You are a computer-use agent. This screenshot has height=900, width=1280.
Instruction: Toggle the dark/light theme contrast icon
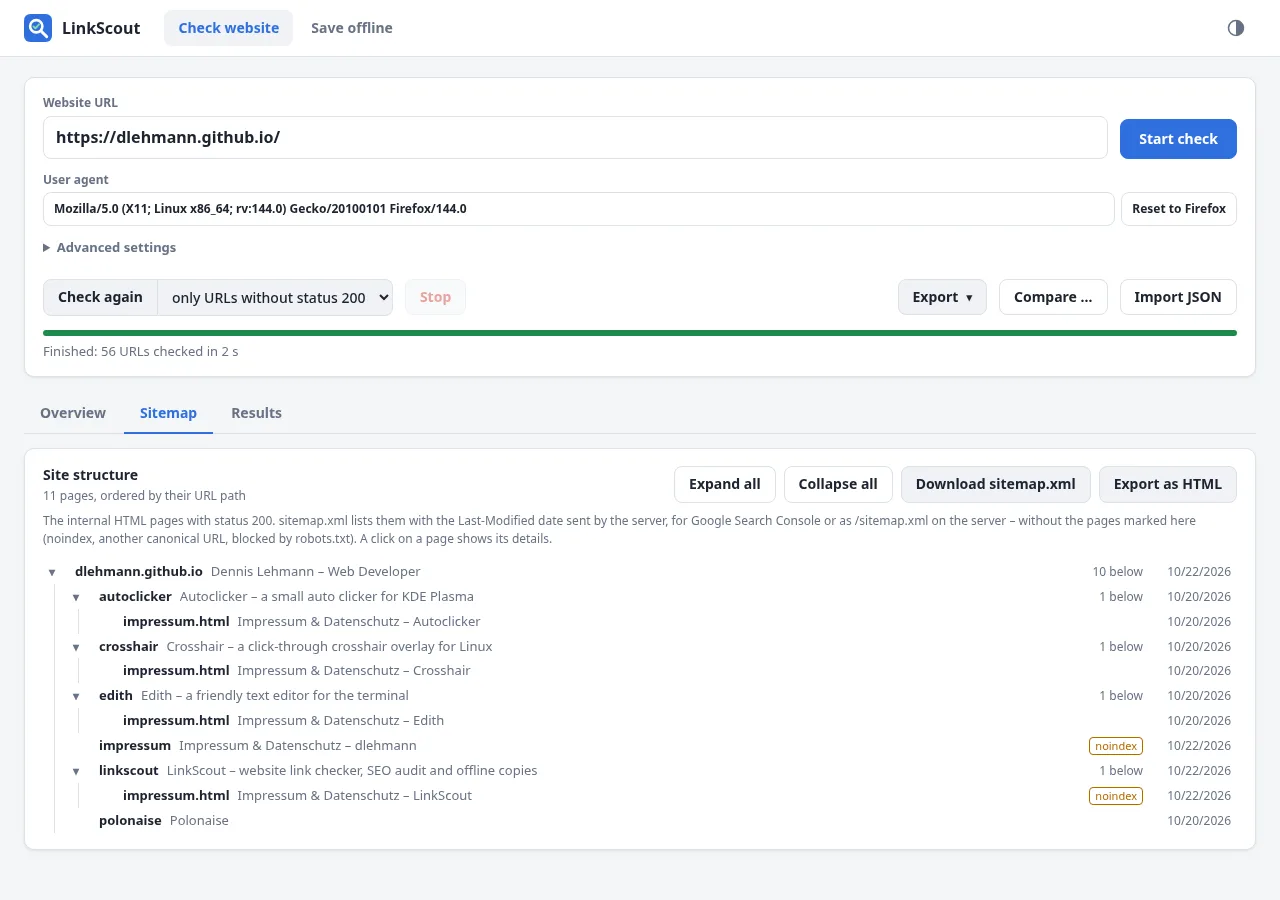click(1236, 28)
